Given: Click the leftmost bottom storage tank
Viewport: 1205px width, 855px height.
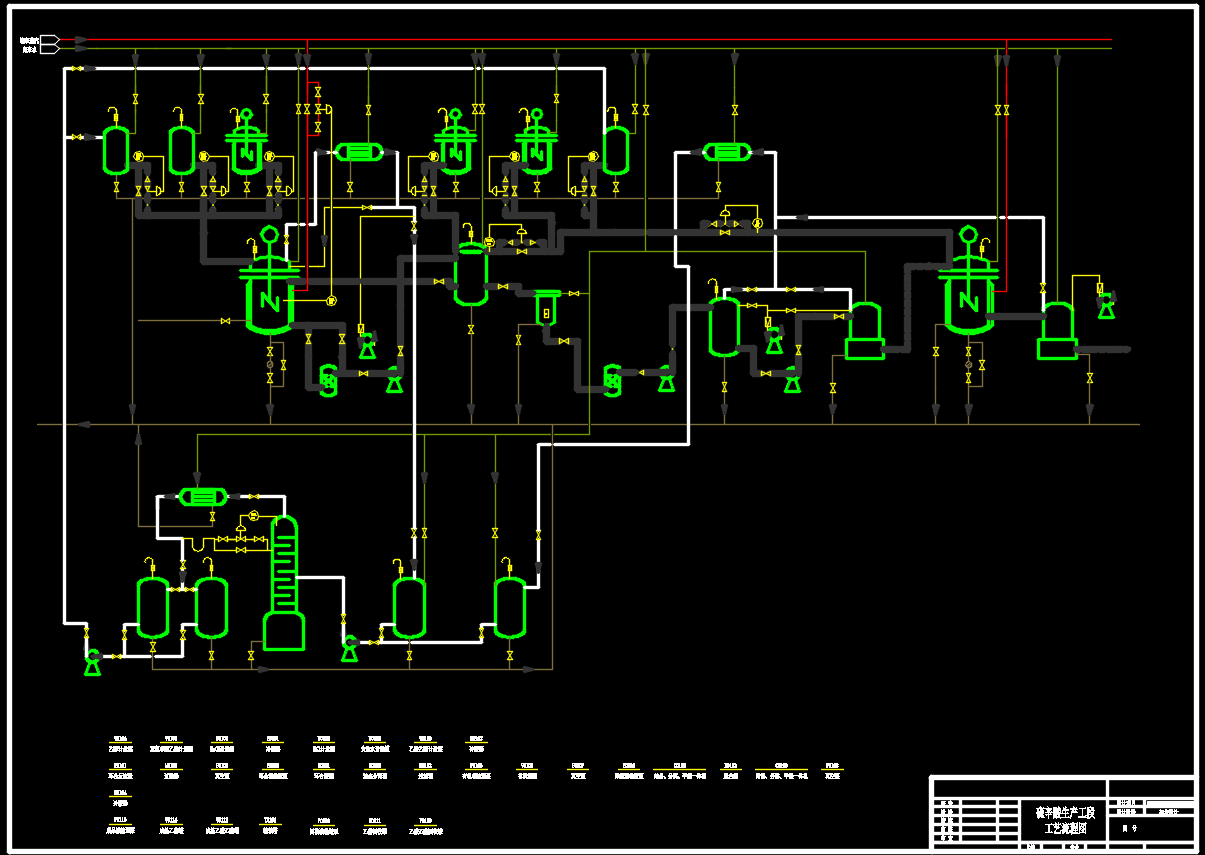Looking at the screenshot, I should click(153, 607).
